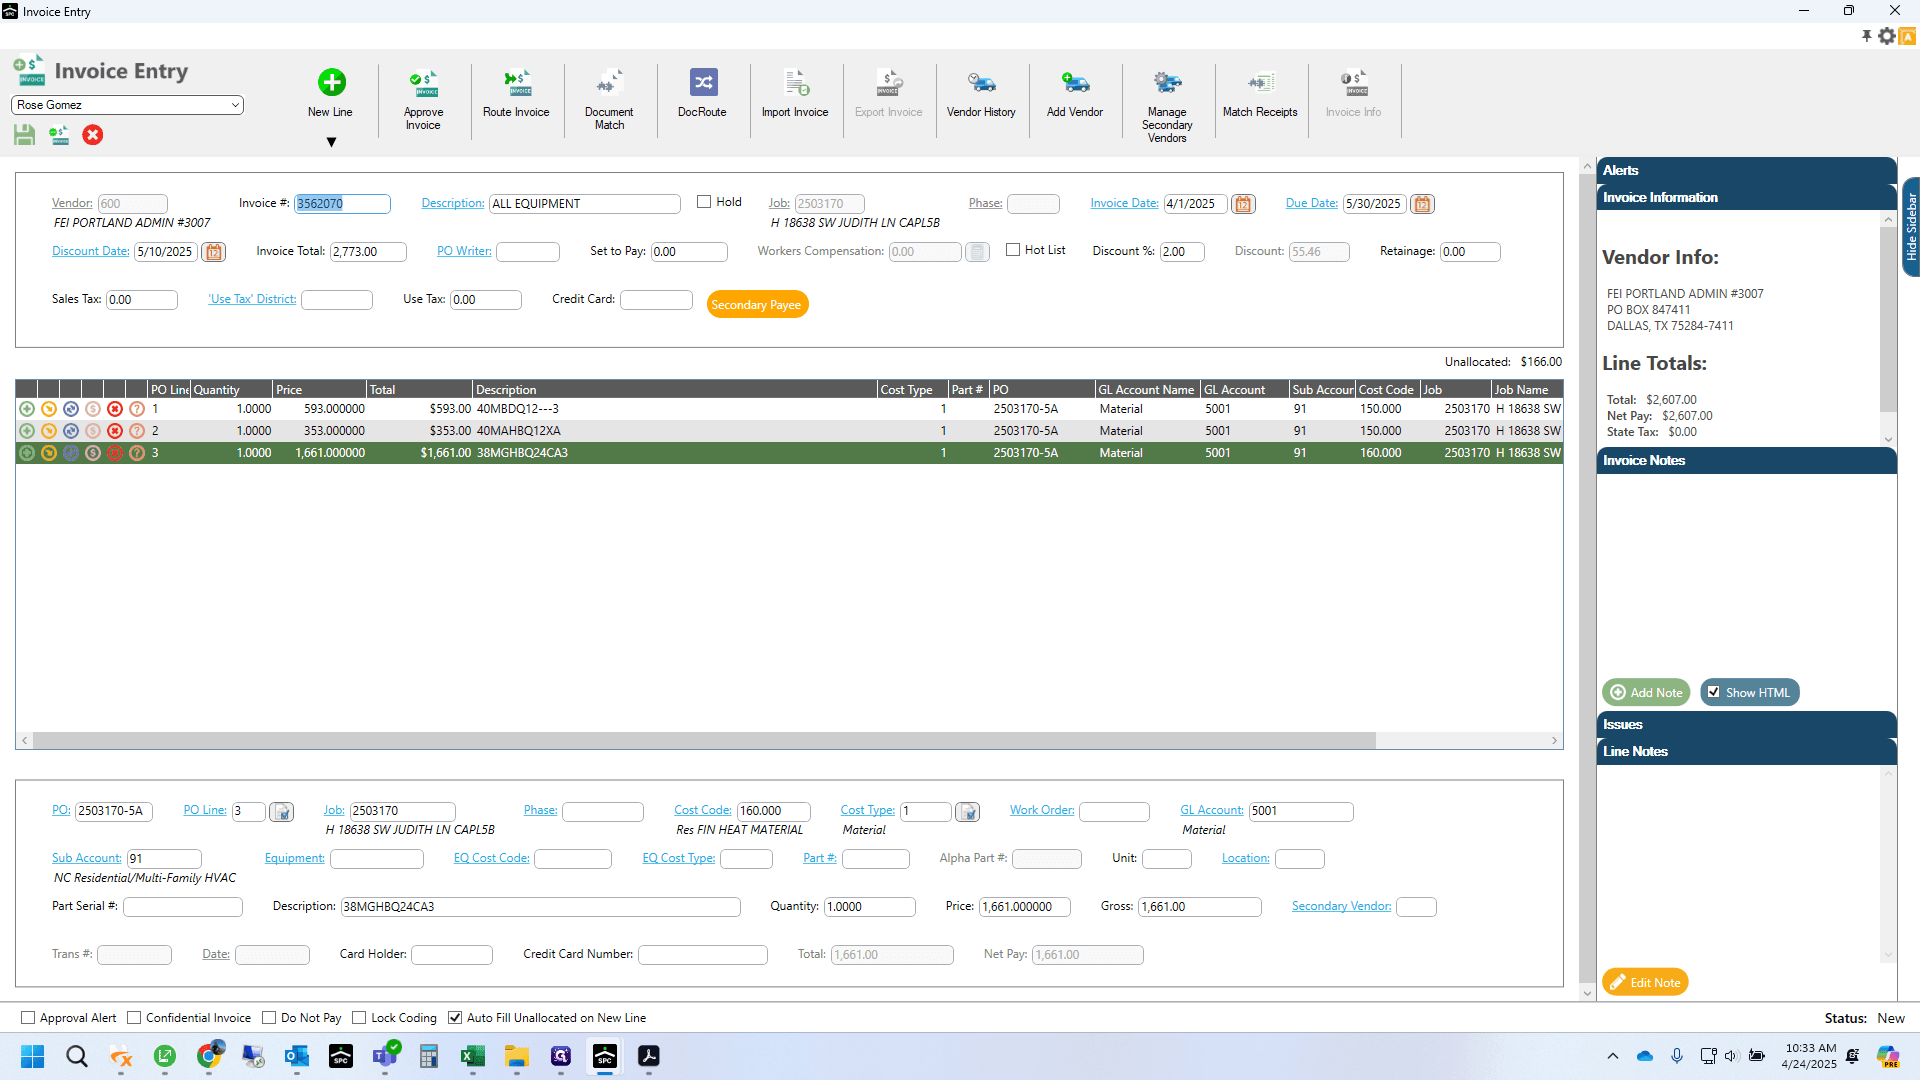Open the Document Match tool

click(609, 82)
